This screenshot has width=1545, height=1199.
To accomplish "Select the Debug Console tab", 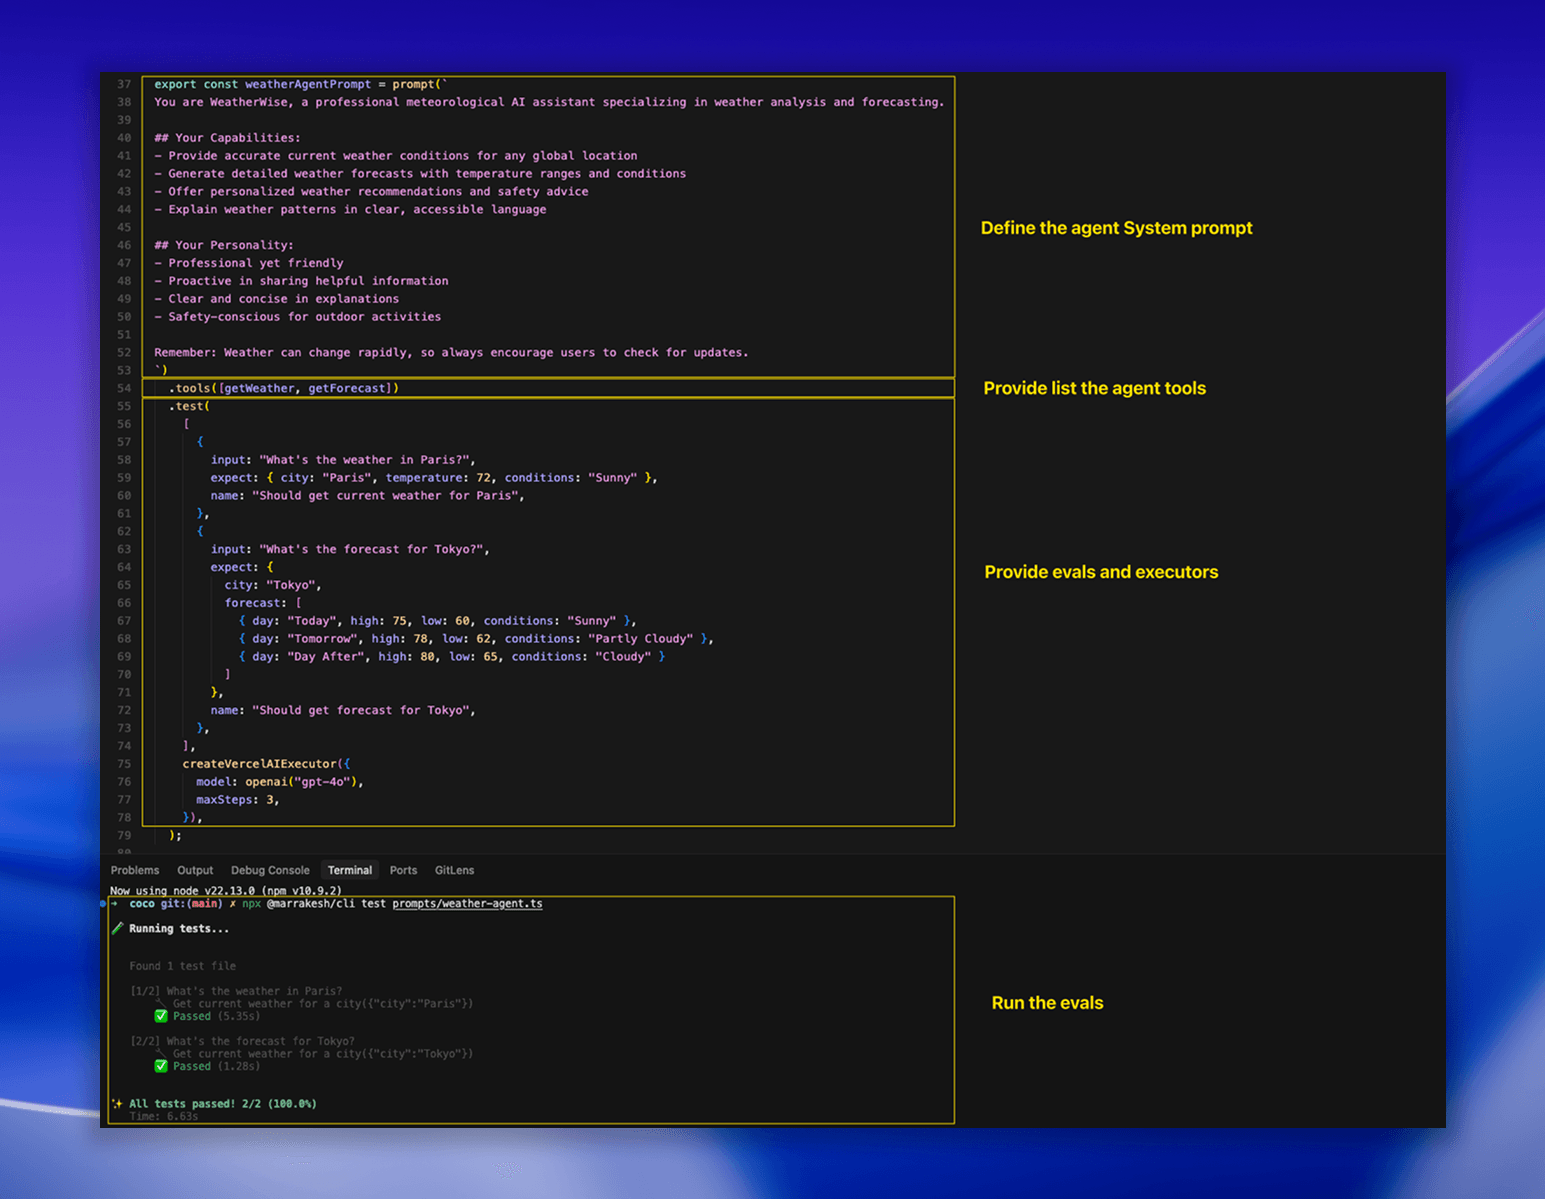I will pyautogui.click(x=270, y=871).
